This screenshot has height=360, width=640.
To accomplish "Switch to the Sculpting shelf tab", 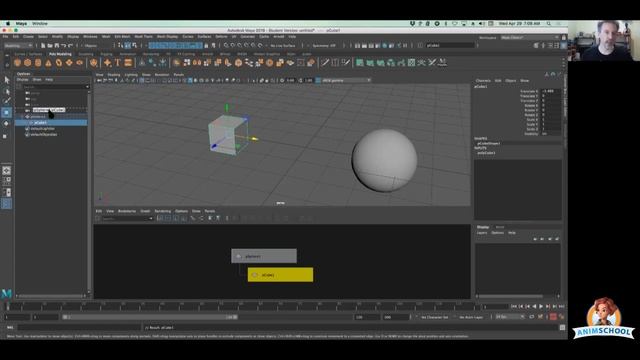I will 86,54.
